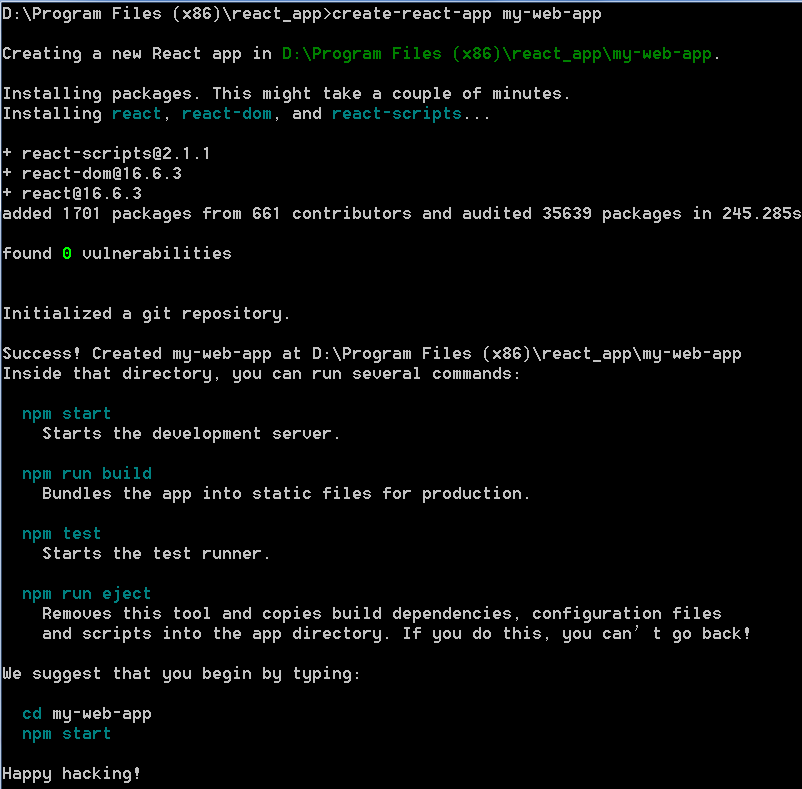Click the text 'added 1701 packages from 661 contributors'
Screen dimensions: 802x789
(207, 213)
